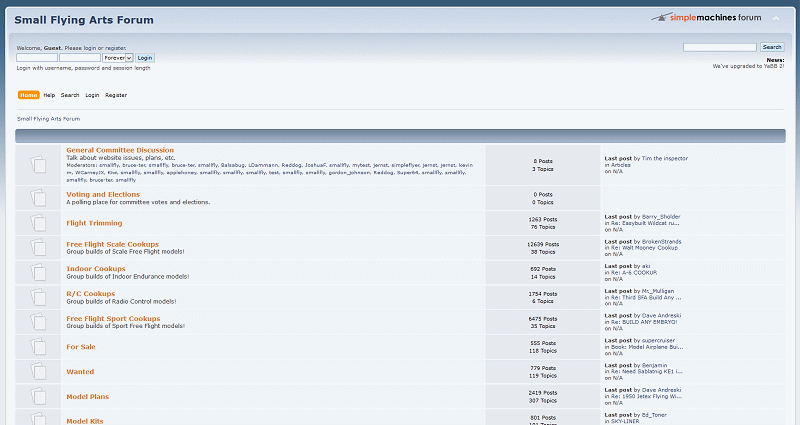Click the '12639 Posts' count text
Viewport: 800px width, 425px height.
[x=543, y=244]
